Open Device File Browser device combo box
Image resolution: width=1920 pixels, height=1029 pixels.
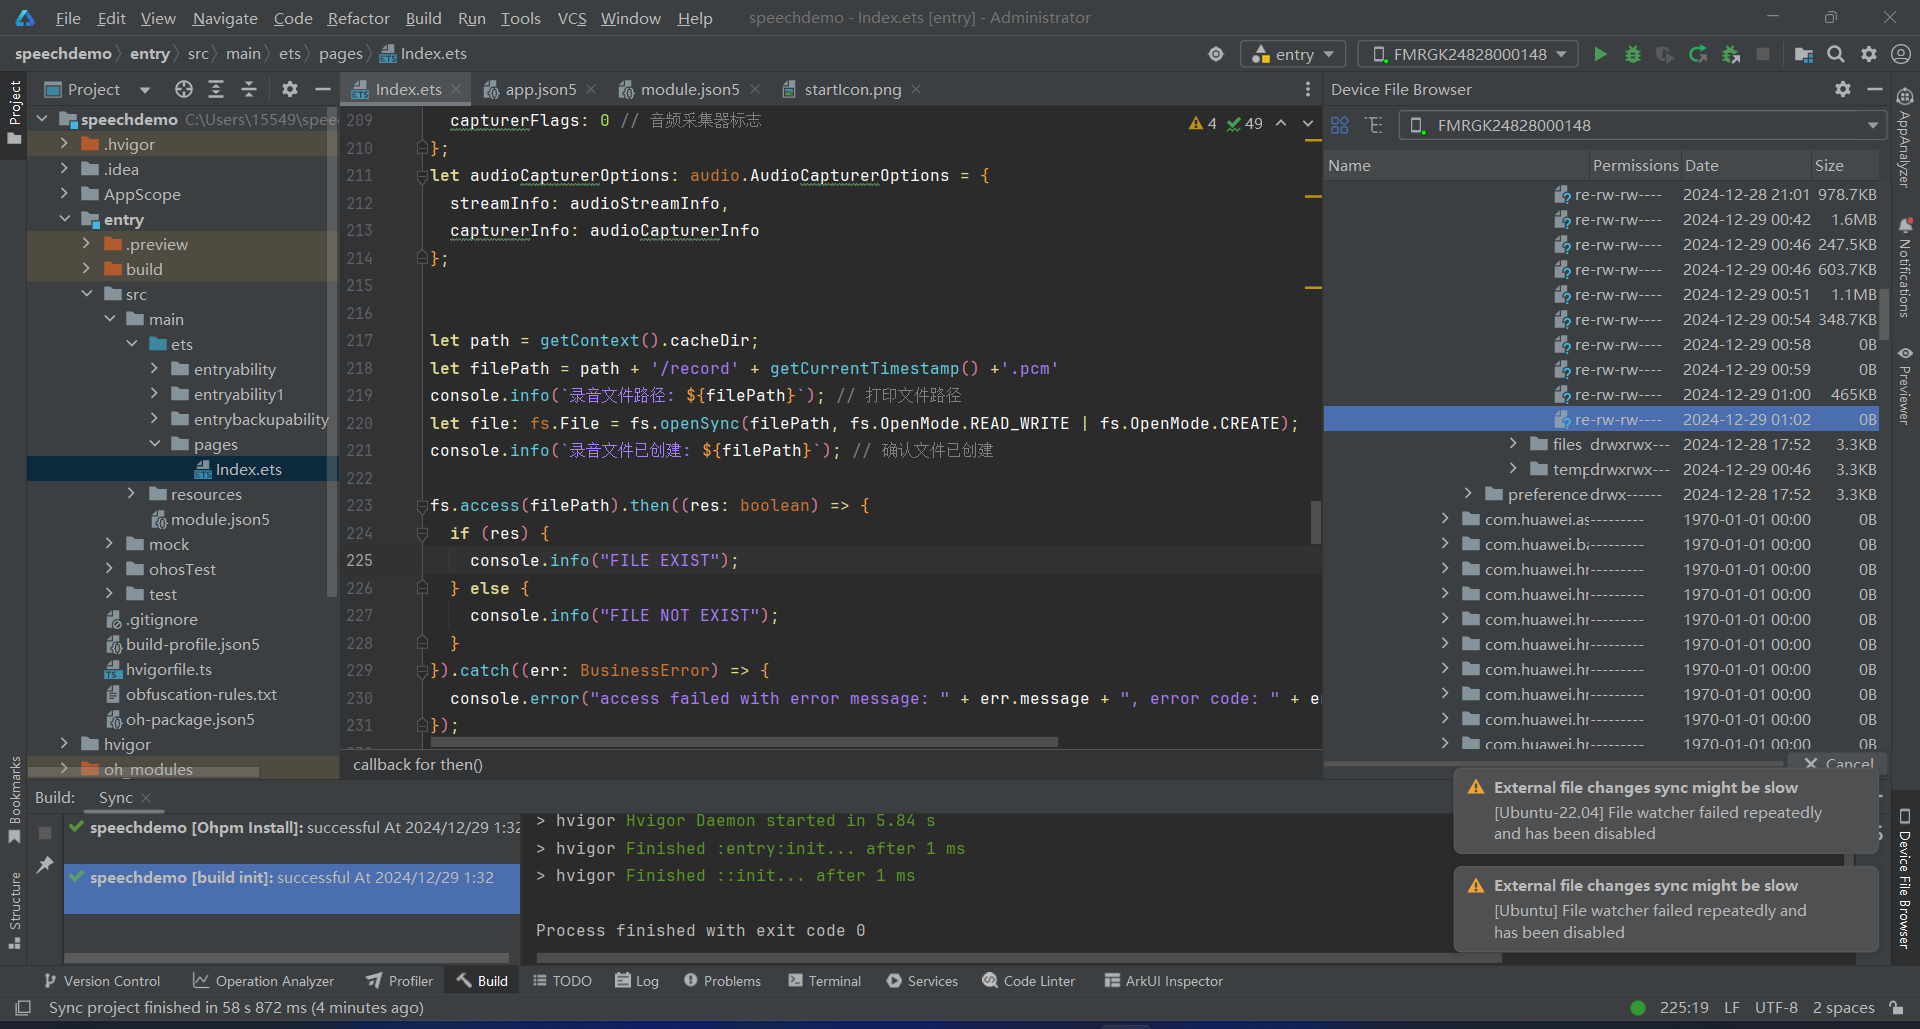click(1641, 125)
